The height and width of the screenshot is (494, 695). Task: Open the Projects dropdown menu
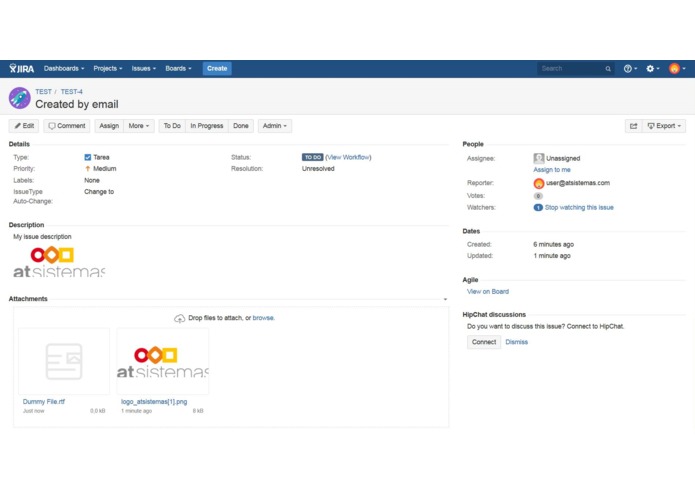click(x=108, y=69)
